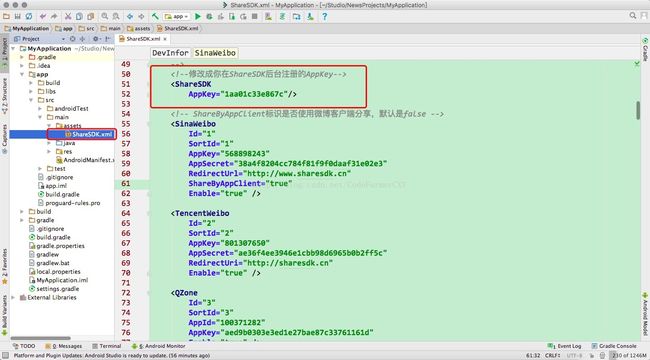Click the hide Project panel icon
The image size is (650, 360).
click(108, 39)
